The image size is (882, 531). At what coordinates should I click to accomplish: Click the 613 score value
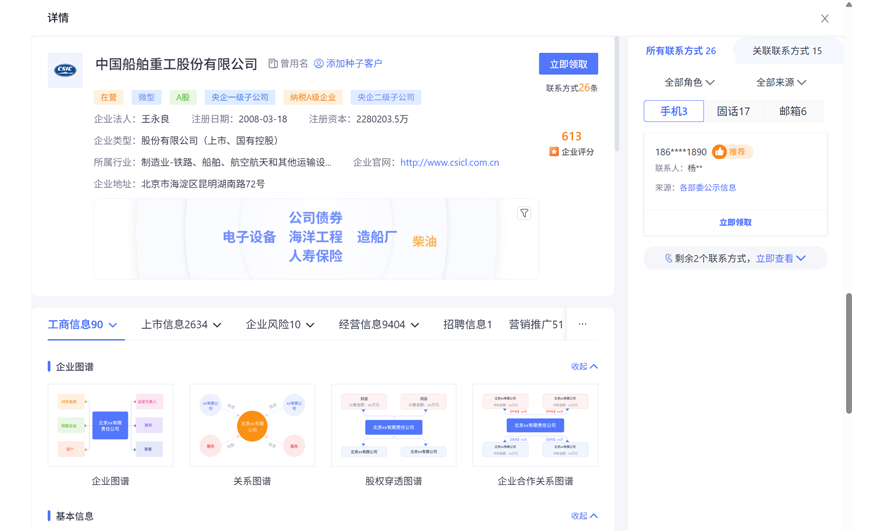click(x=572, y=136)
